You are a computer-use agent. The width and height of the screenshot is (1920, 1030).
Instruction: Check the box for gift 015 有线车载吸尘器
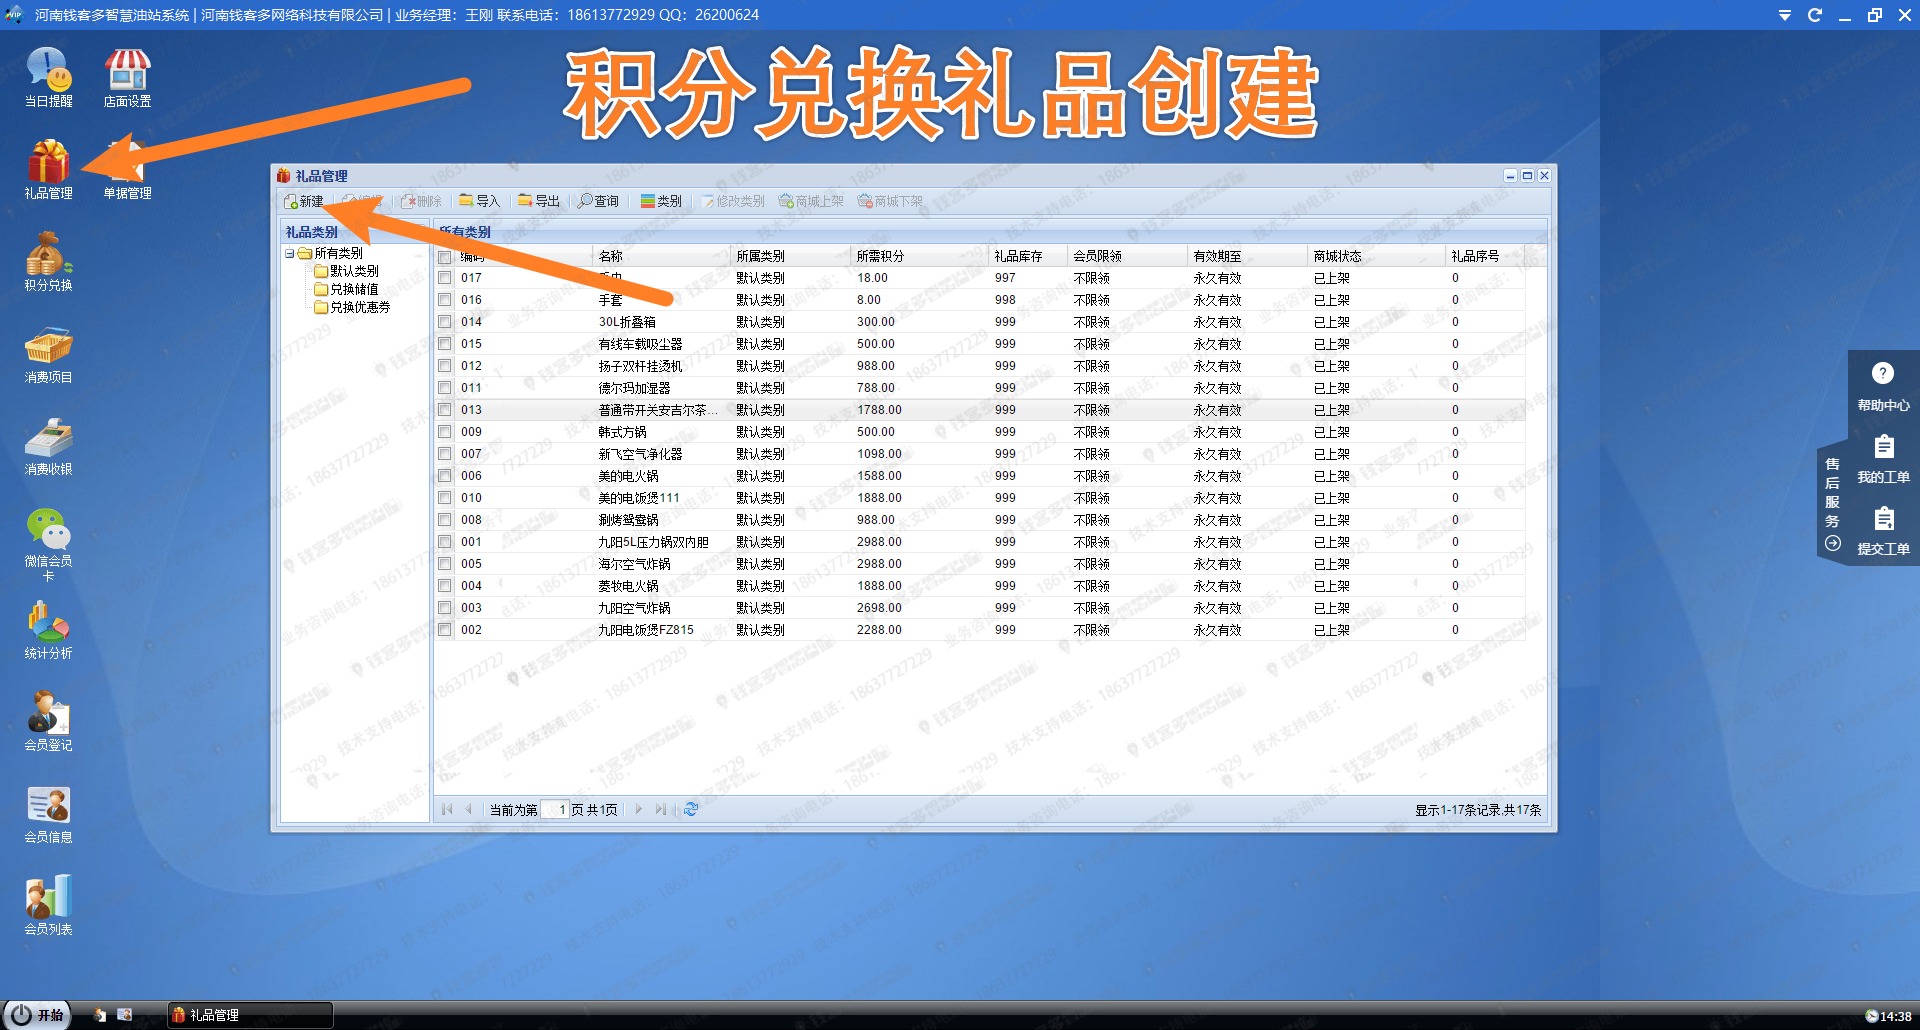[x=445, y=344]
